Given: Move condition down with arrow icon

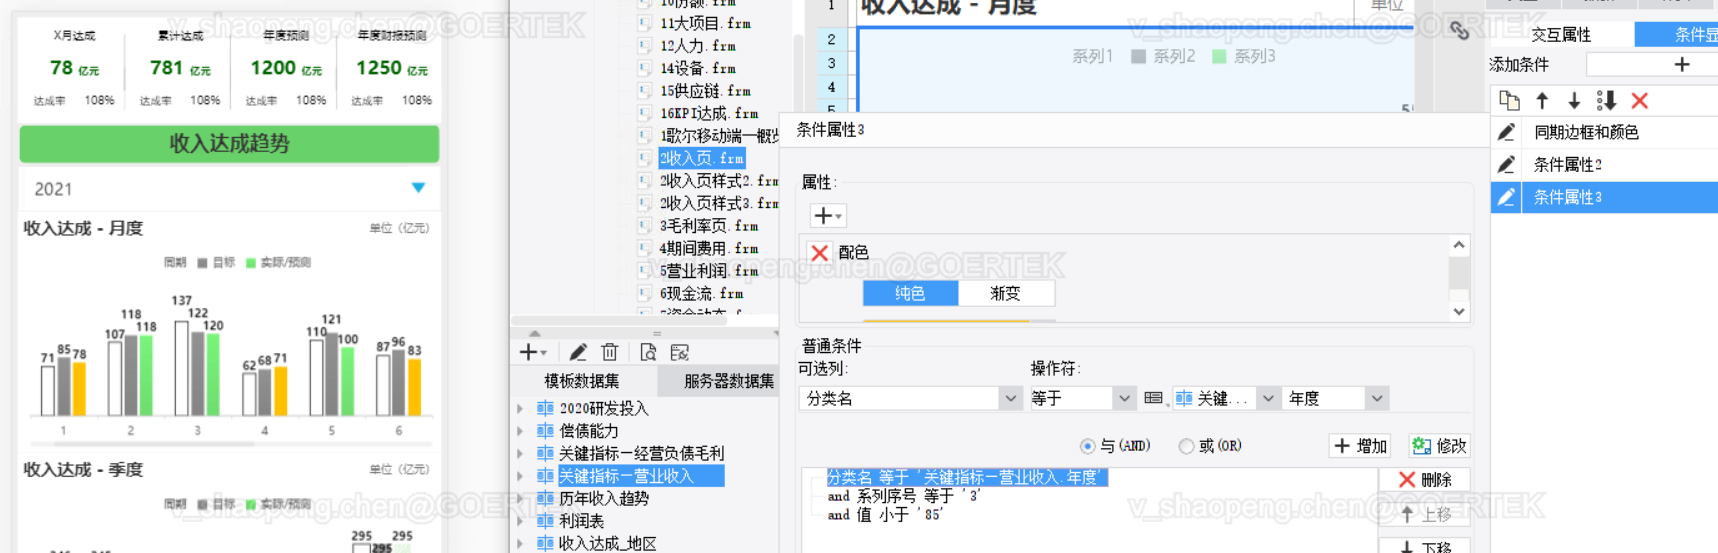Looking at the screenshot, I should 1574,101.
